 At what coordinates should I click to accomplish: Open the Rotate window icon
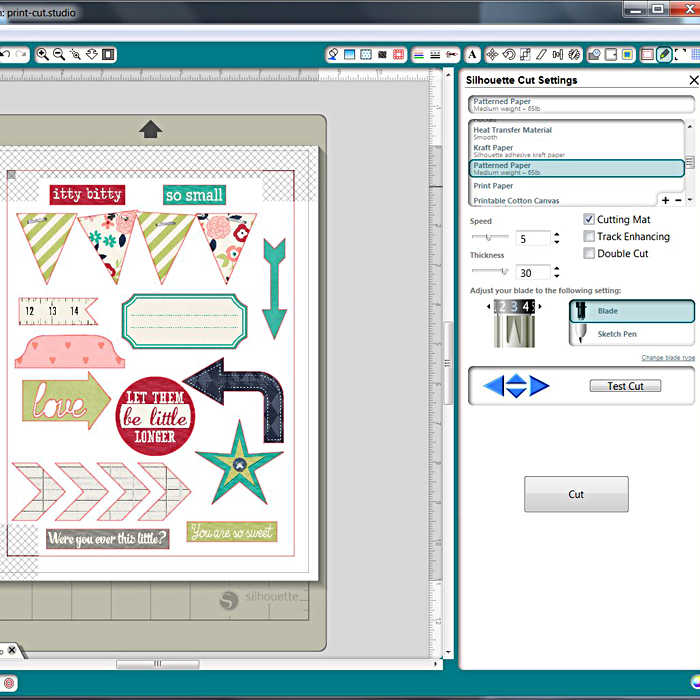[x=508, y=54]
